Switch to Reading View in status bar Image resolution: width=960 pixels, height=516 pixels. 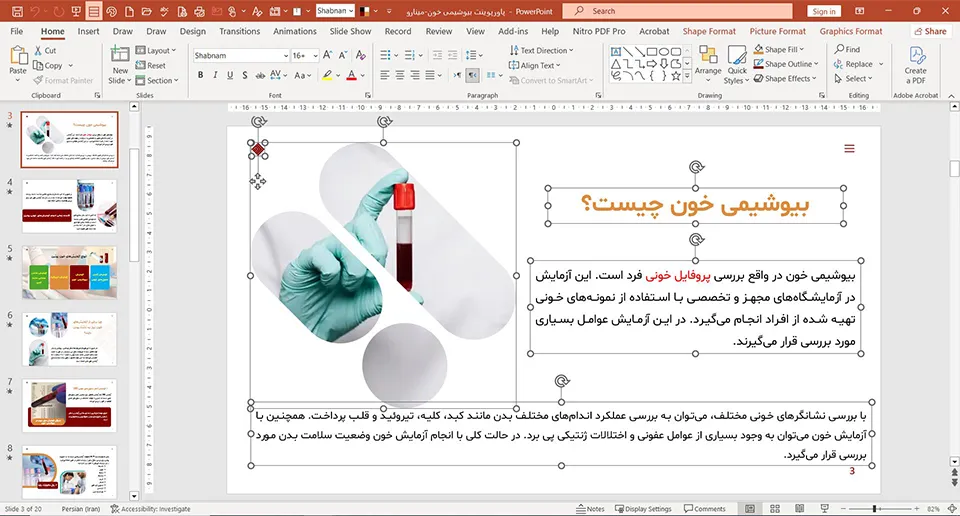tap(800, 509)
